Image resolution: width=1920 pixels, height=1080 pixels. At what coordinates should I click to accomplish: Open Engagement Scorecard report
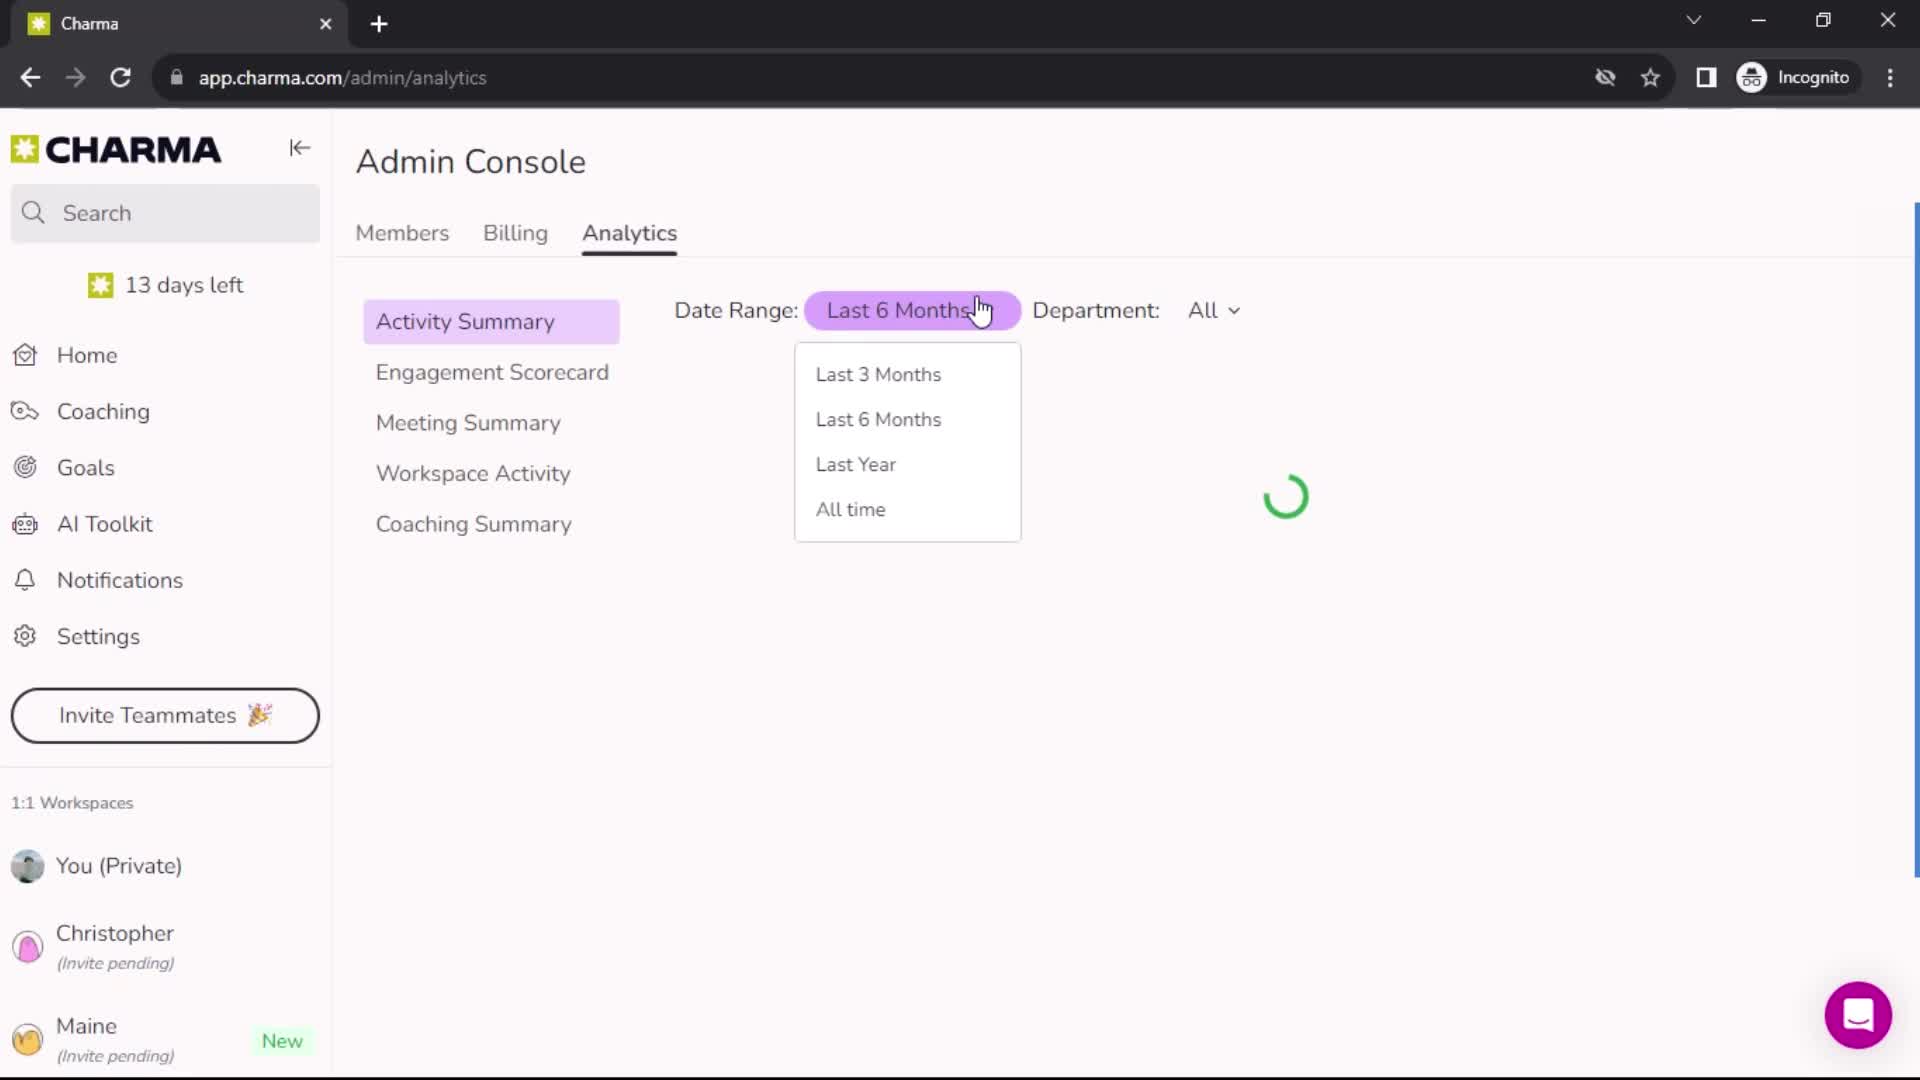click(492, 372)
